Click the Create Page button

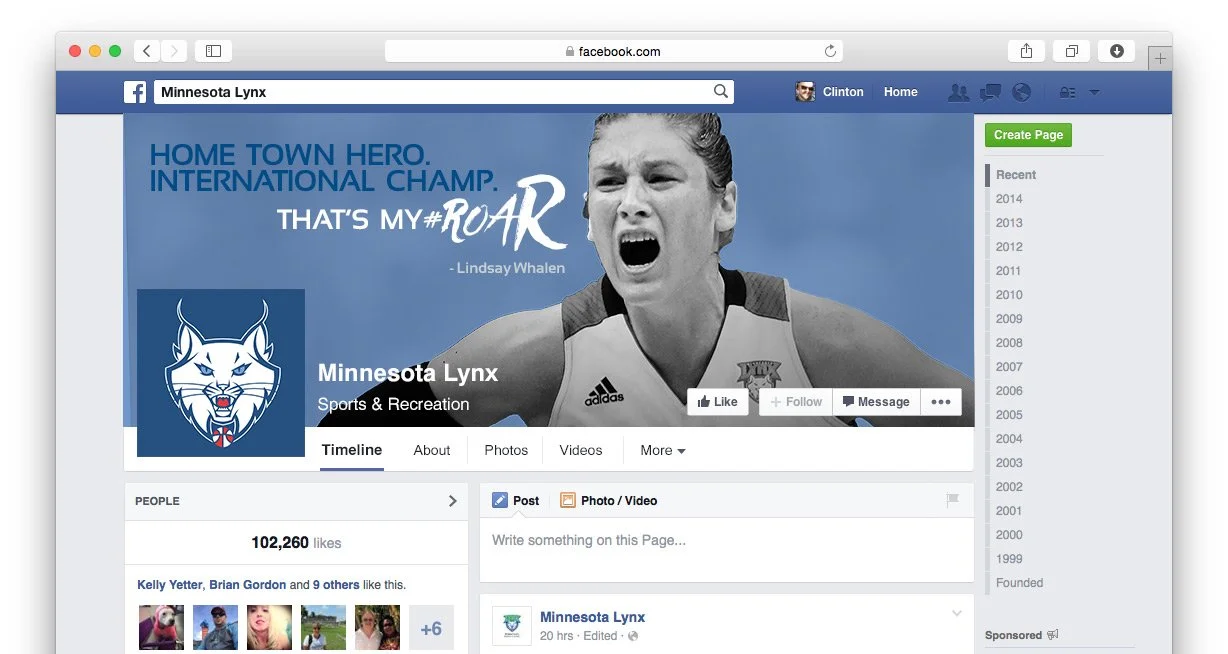coord(1028,135)
